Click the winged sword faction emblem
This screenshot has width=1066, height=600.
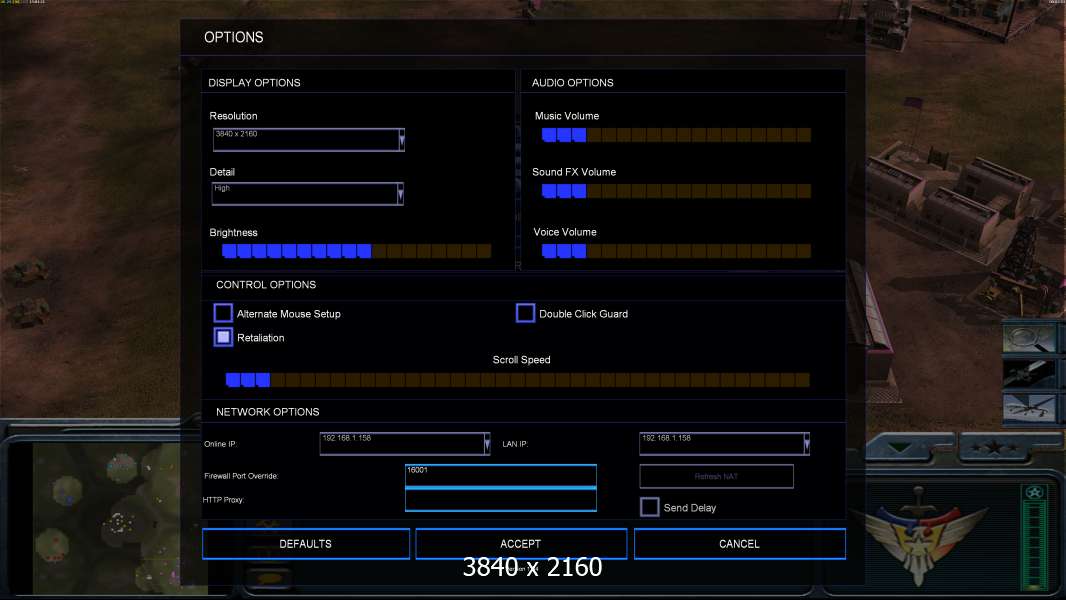click(919, 537)
